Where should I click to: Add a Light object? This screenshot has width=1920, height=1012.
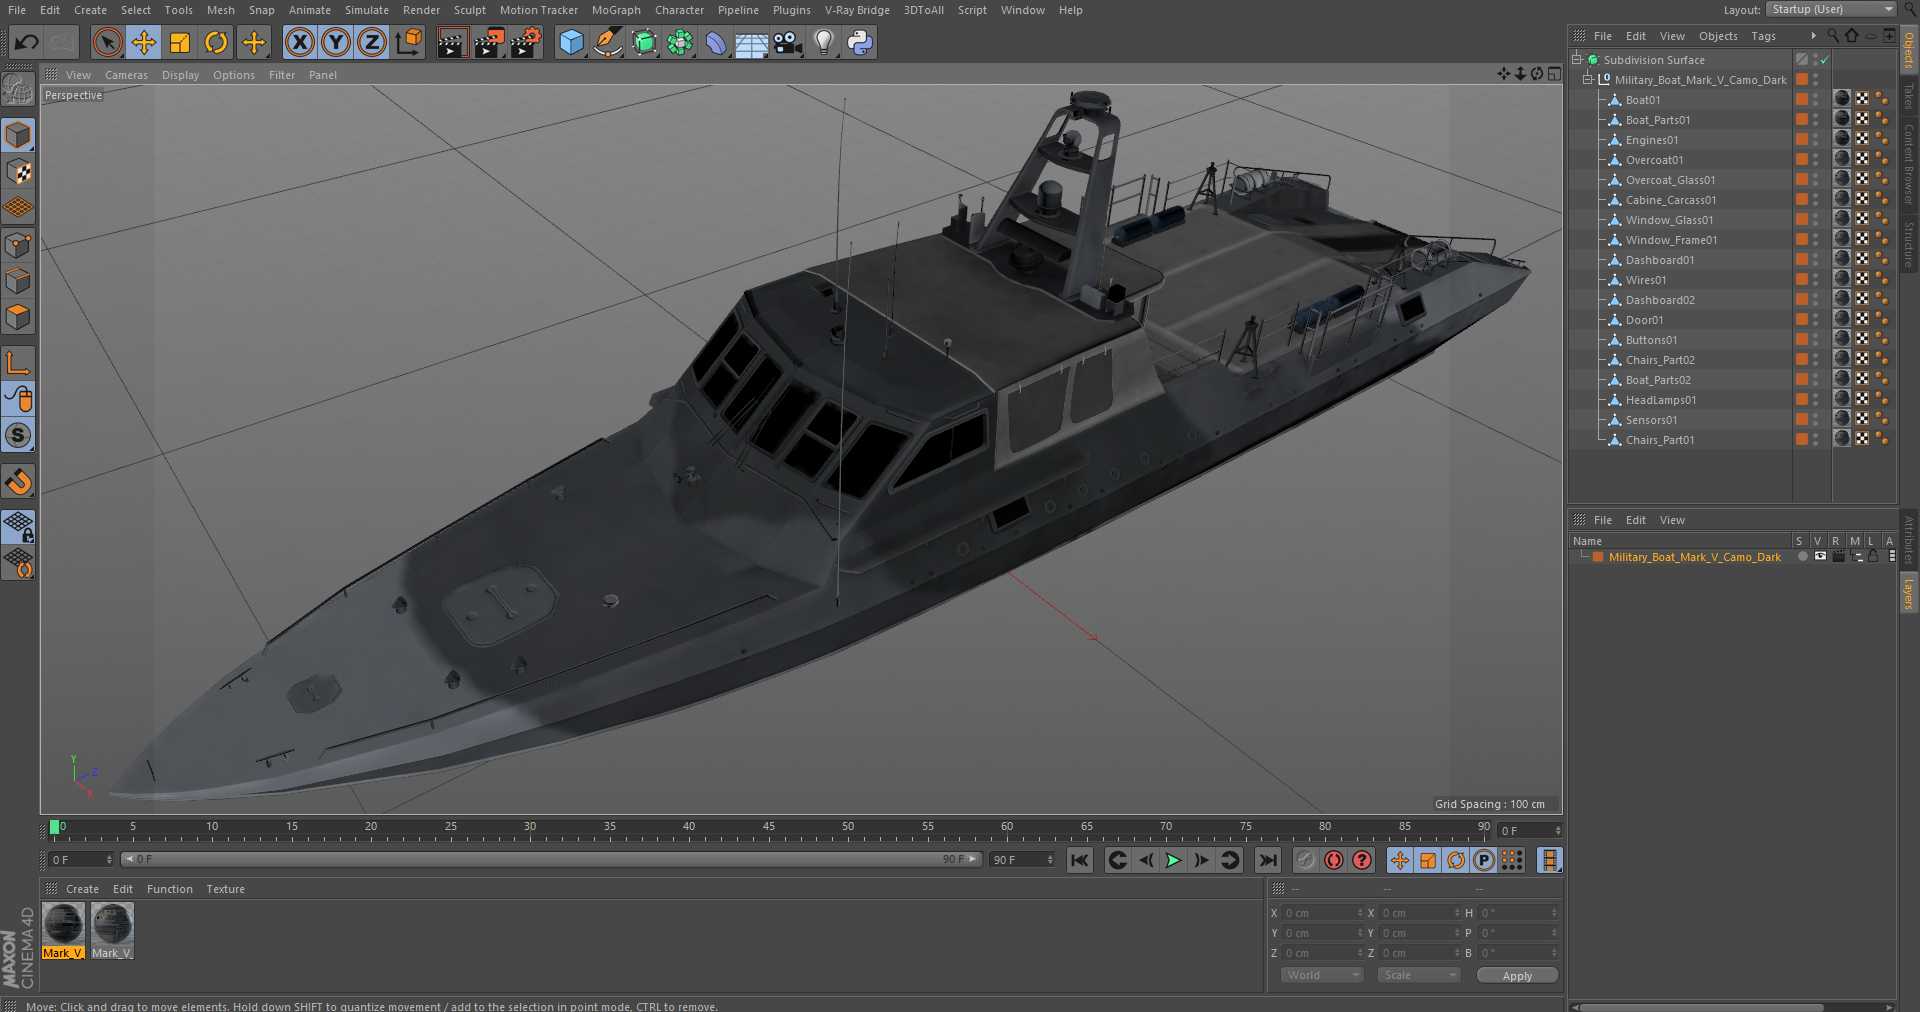pyautogui.click(x=824, y=42)
